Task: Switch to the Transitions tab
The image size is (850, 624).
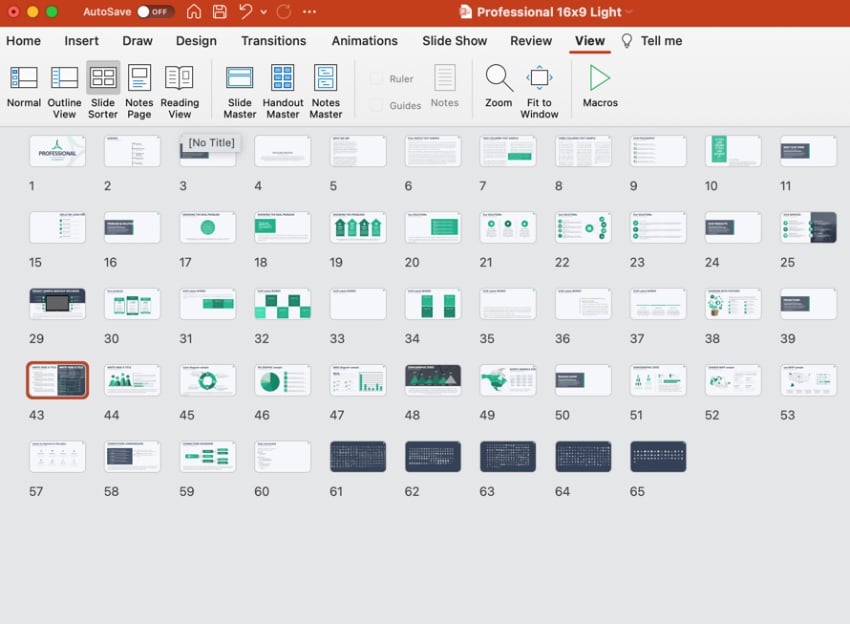Action: [x=273, y=41]
